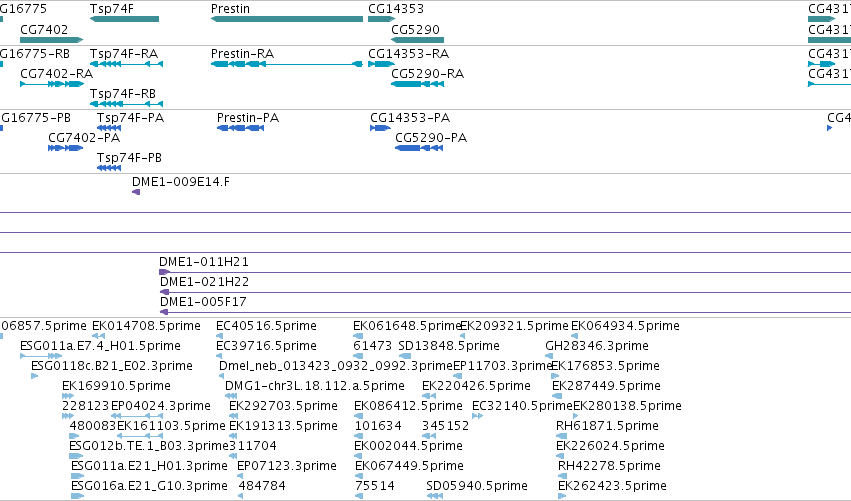Click the Prestin-PA CDS glyph
The width and height of the screenshot is (851, 501).
click(x=240, y=128)
